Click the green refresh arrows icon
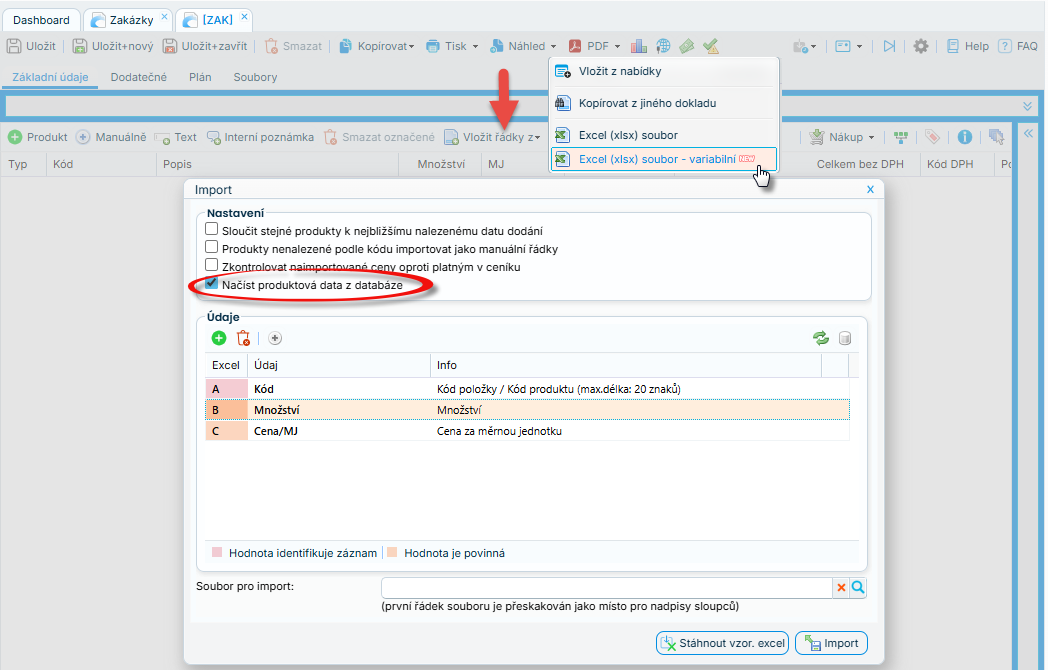Viewport: 1048px width, 670px height. [821, 338]
